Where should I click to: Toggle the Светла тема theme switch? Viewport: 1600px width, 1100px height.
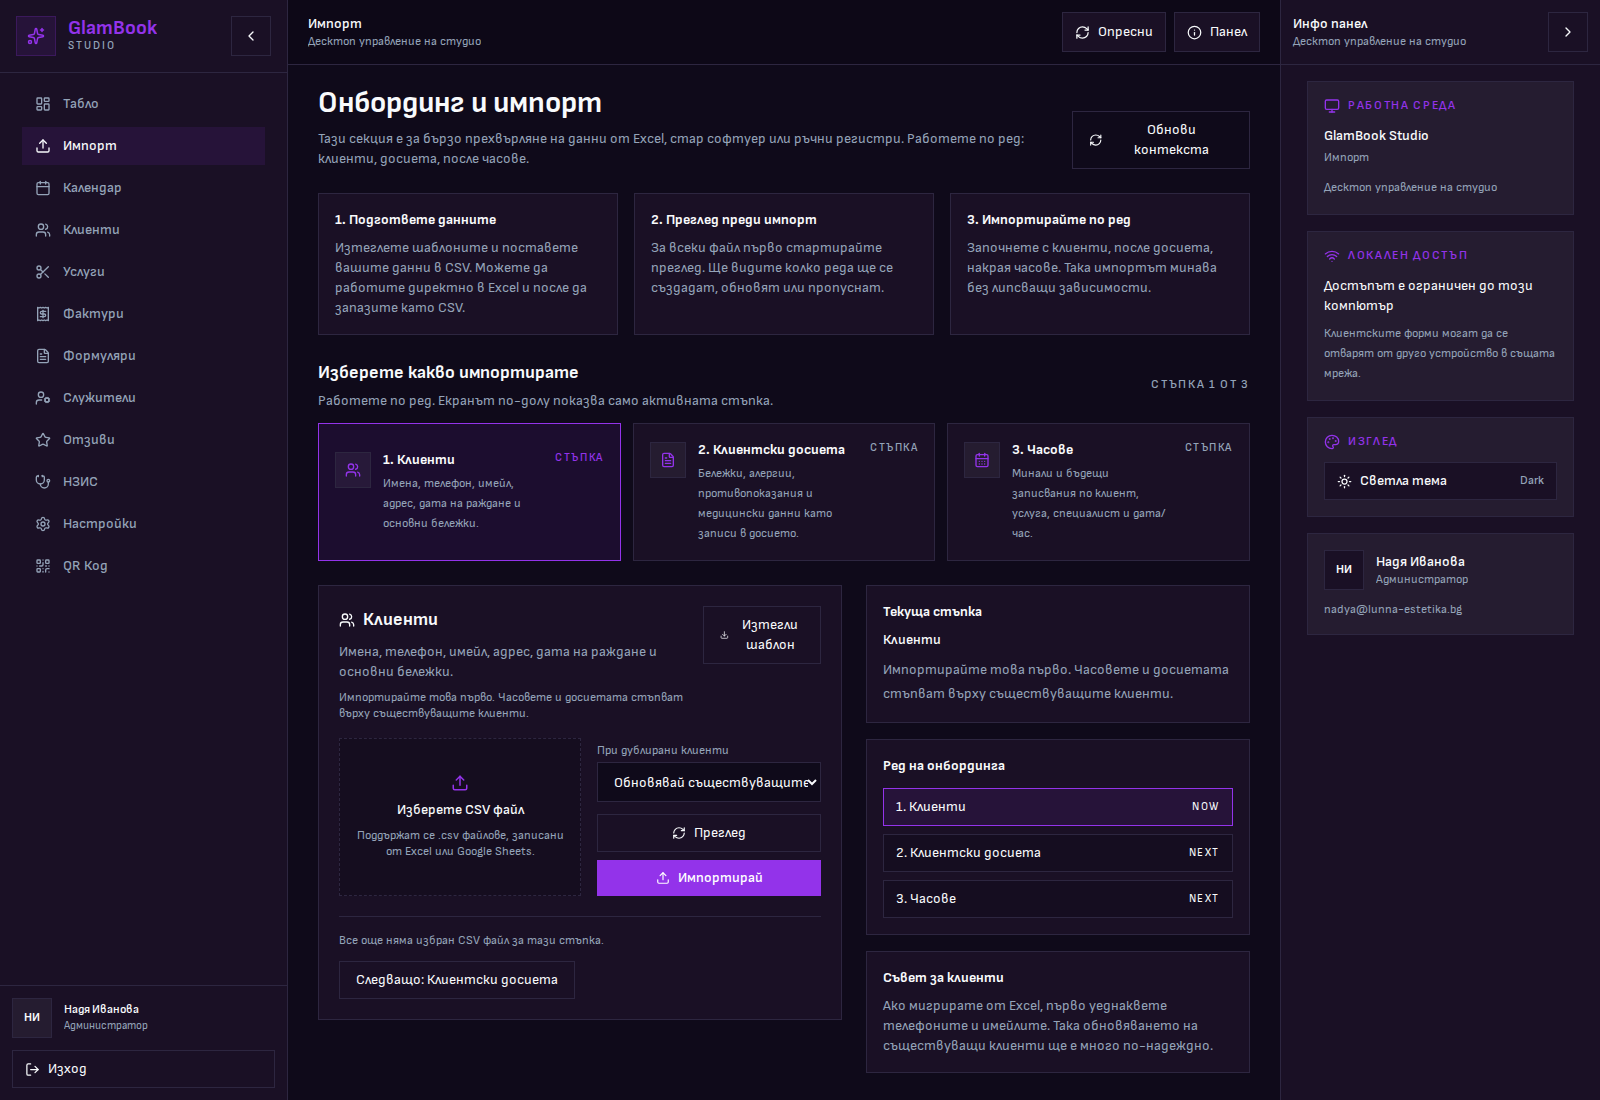coord(1439,481)
